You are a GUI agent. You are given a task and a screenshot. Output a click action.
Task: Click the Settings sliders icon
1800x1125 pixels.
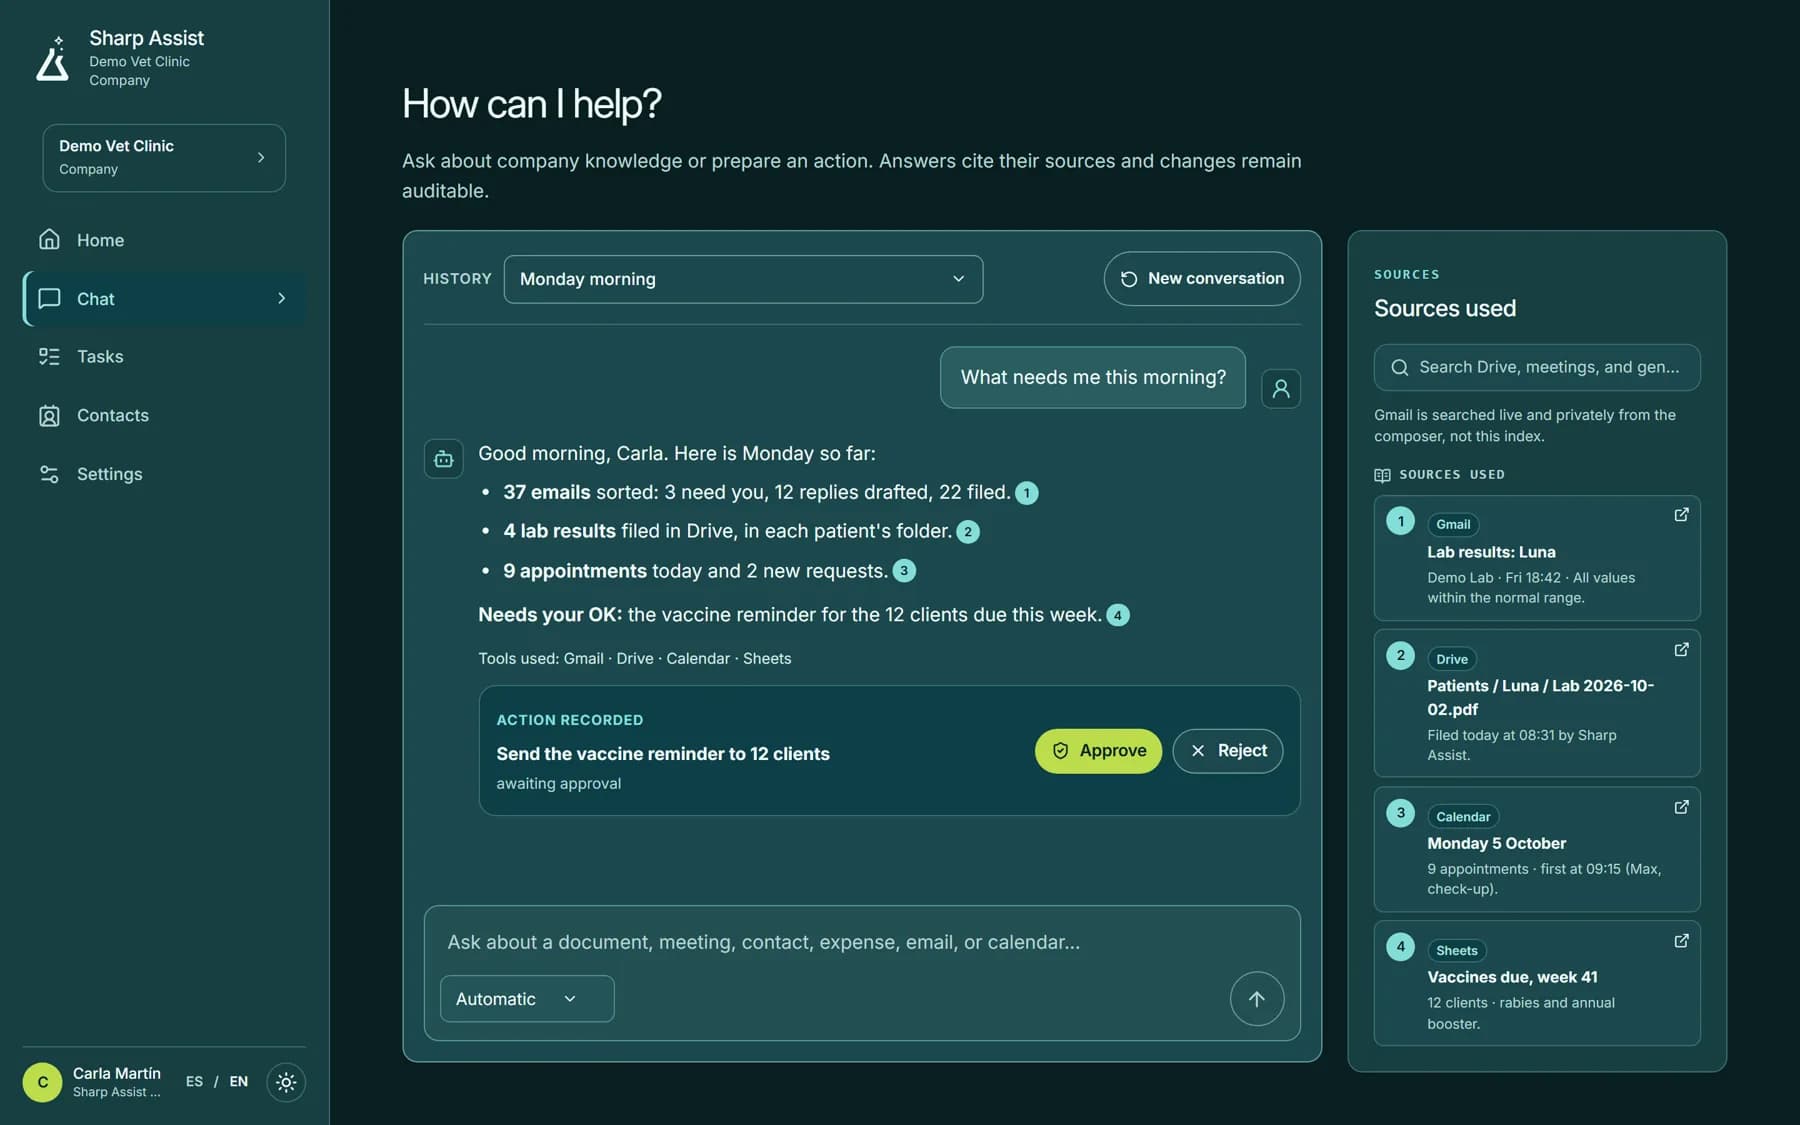click(49, 474)
